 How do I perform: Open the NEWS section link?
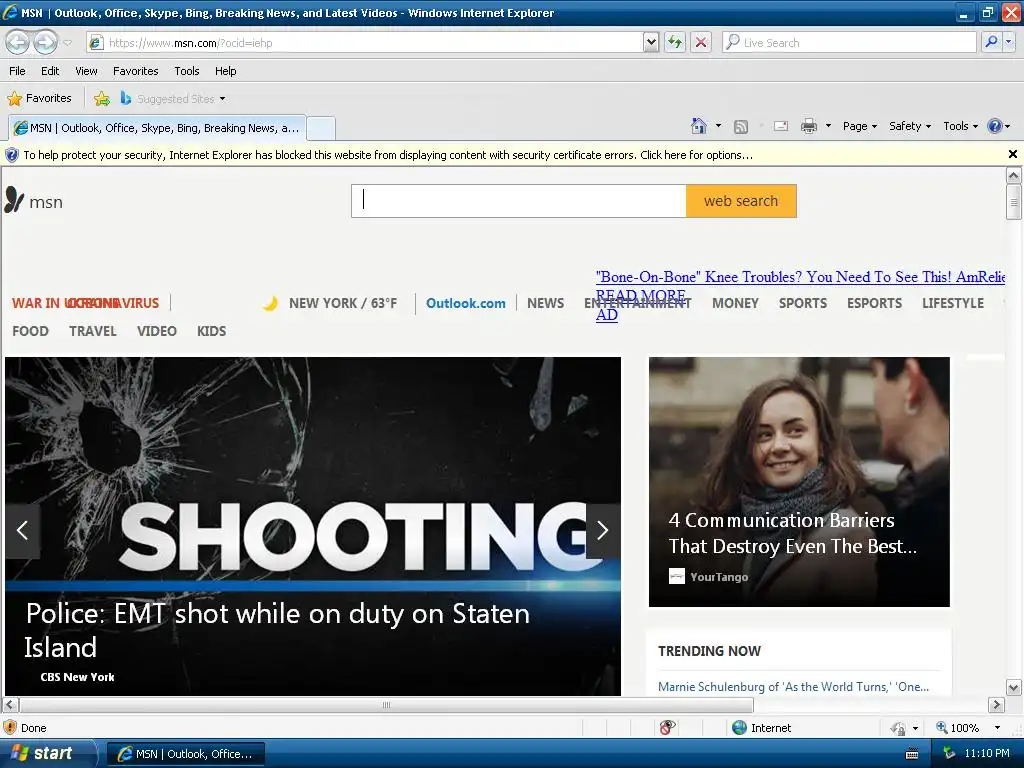coord(545,303)
